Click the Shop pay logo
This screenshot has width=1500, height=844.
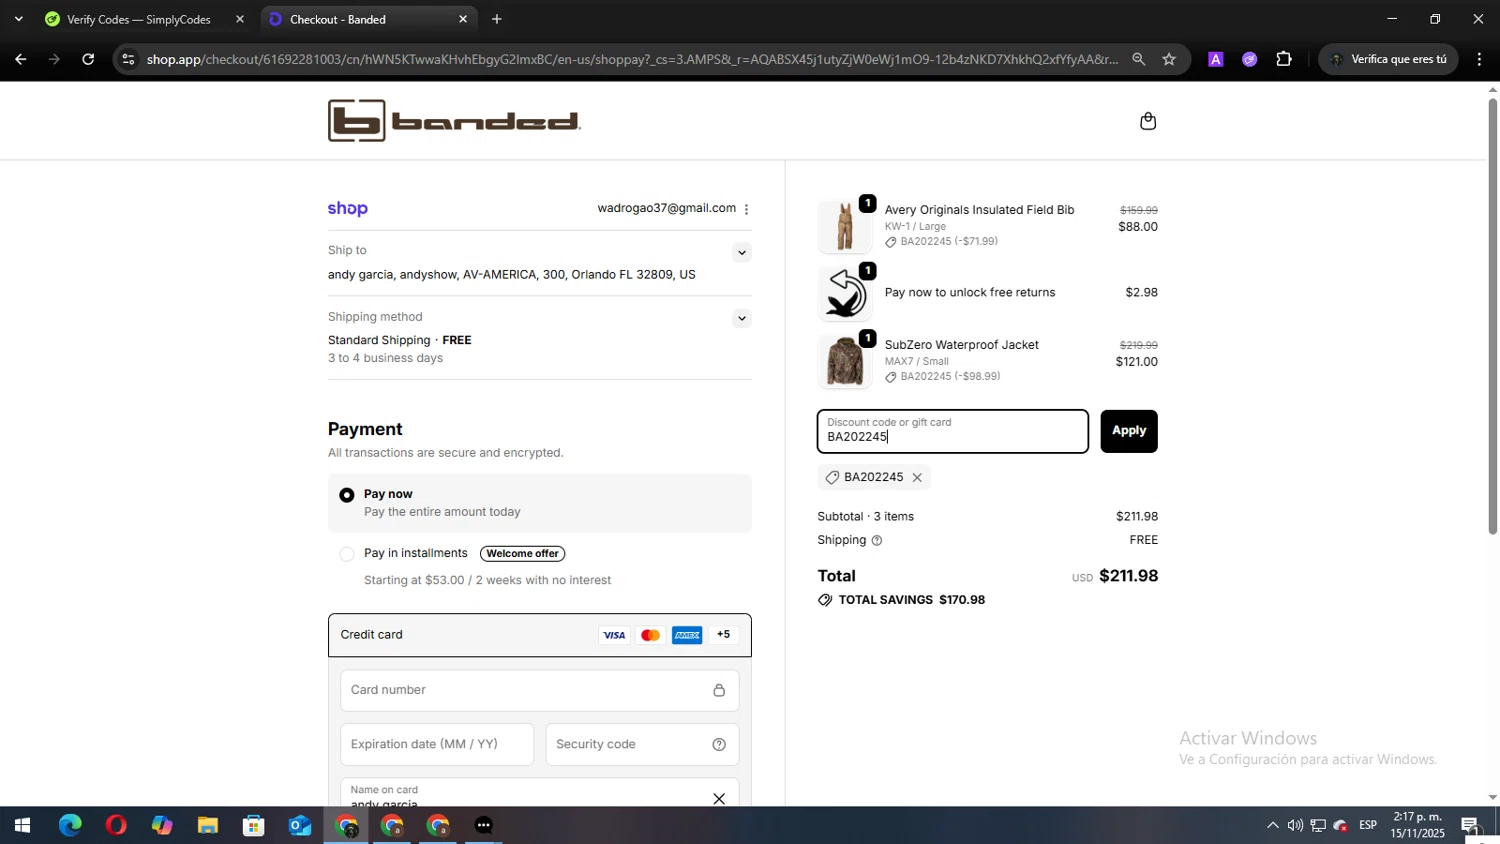coord(348,208)
